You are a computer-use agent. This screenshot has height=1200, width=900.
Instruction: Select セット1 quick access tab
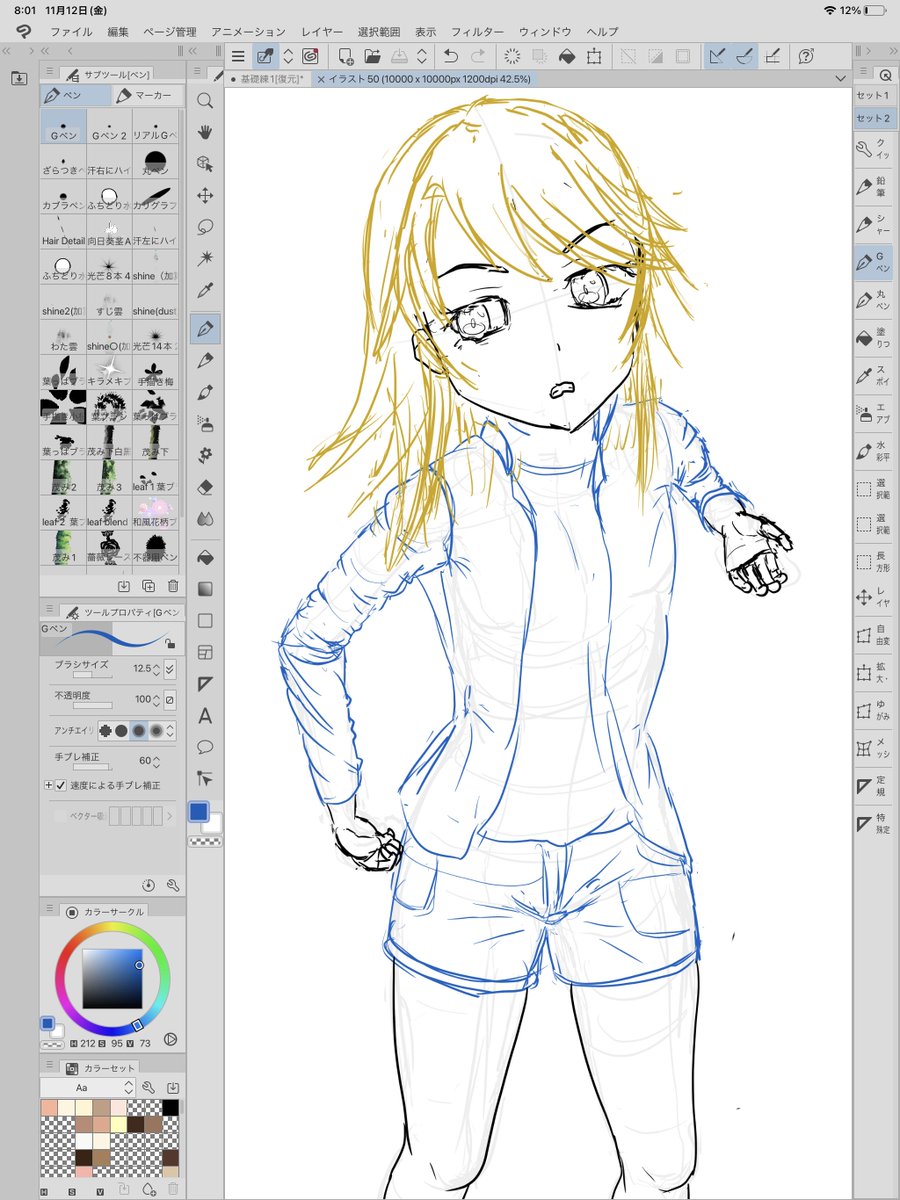click(x=872, y=95)
